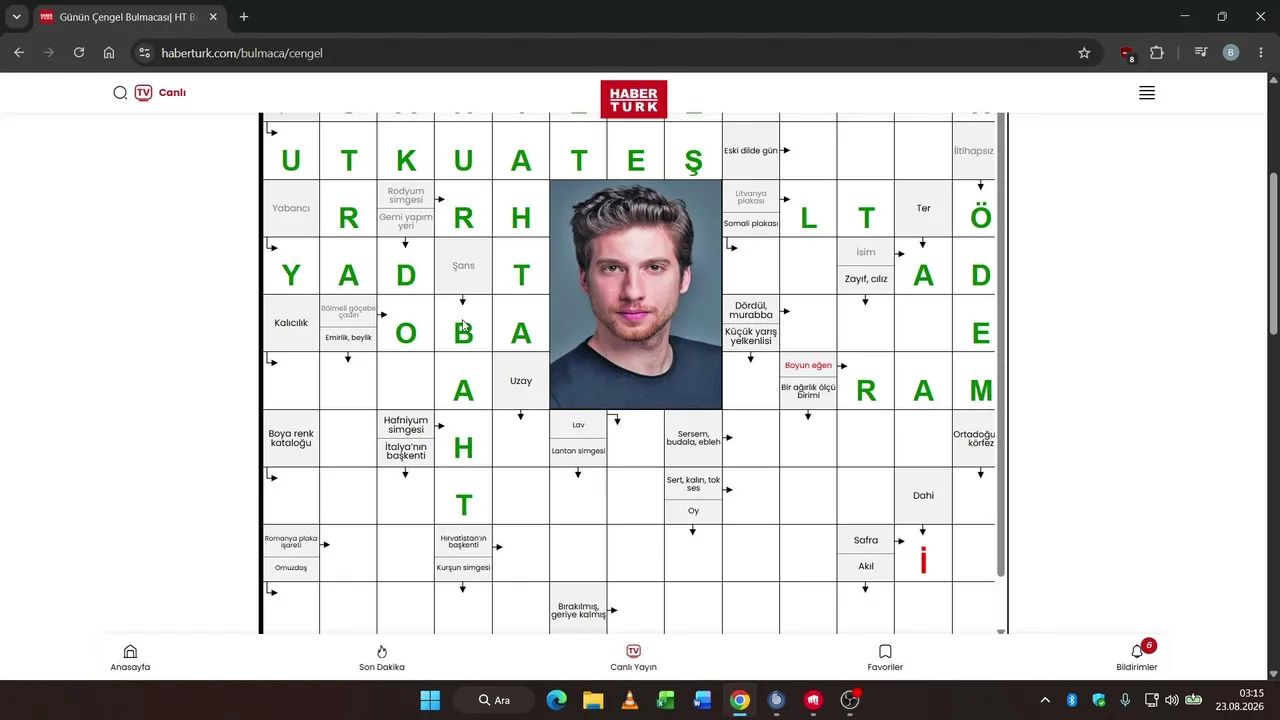The image size is (1280, 720).
Task: Select the 'Kalıcılık' clue cell
Action: 291,323
